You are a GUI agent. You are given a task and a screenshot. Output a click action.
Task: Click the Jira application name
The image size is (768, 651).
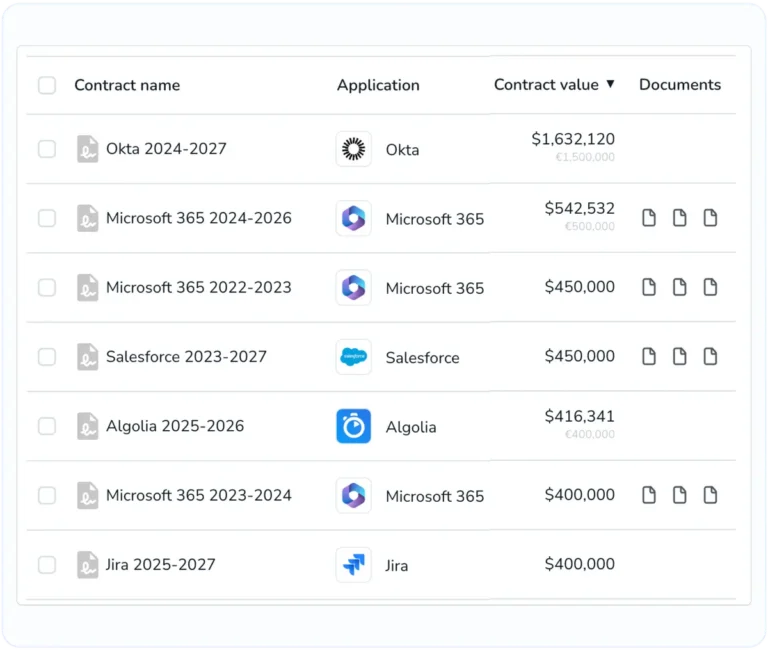(397, 566)
